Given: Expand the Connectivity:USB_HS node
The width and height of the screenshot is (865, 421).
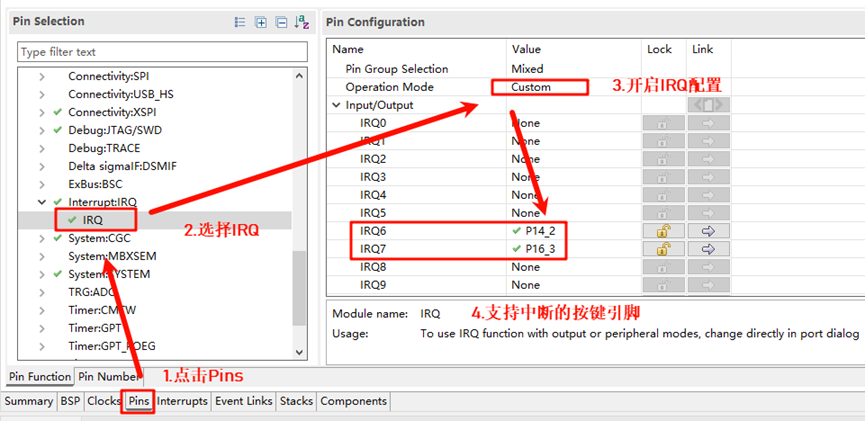Looking at the screenshot, I should pyautogui.click(x=42, y=94).
